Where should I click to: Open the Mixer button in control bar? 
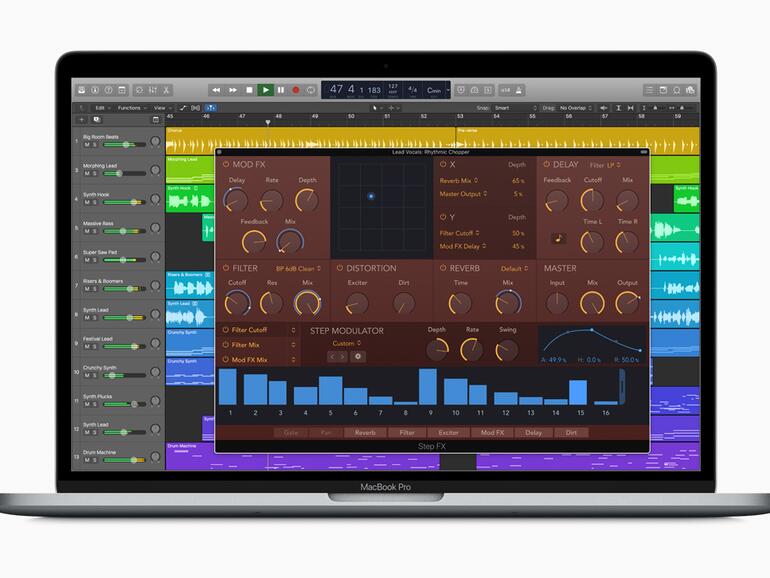pos(153,90)
